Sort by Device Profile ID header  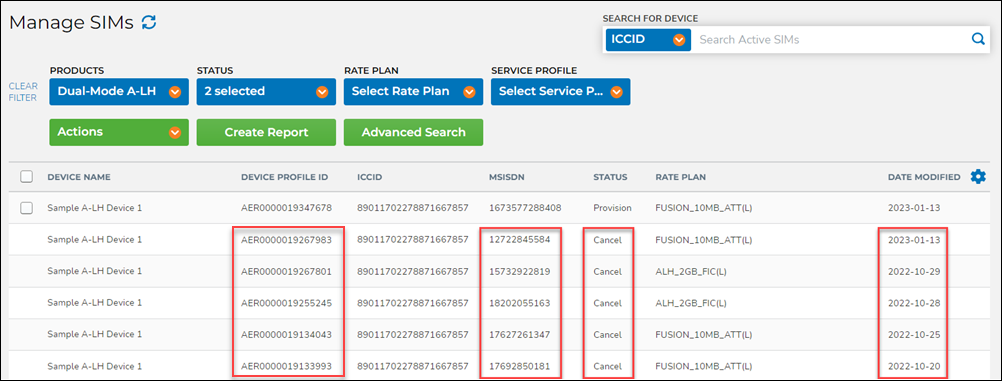tap(284, 177)
